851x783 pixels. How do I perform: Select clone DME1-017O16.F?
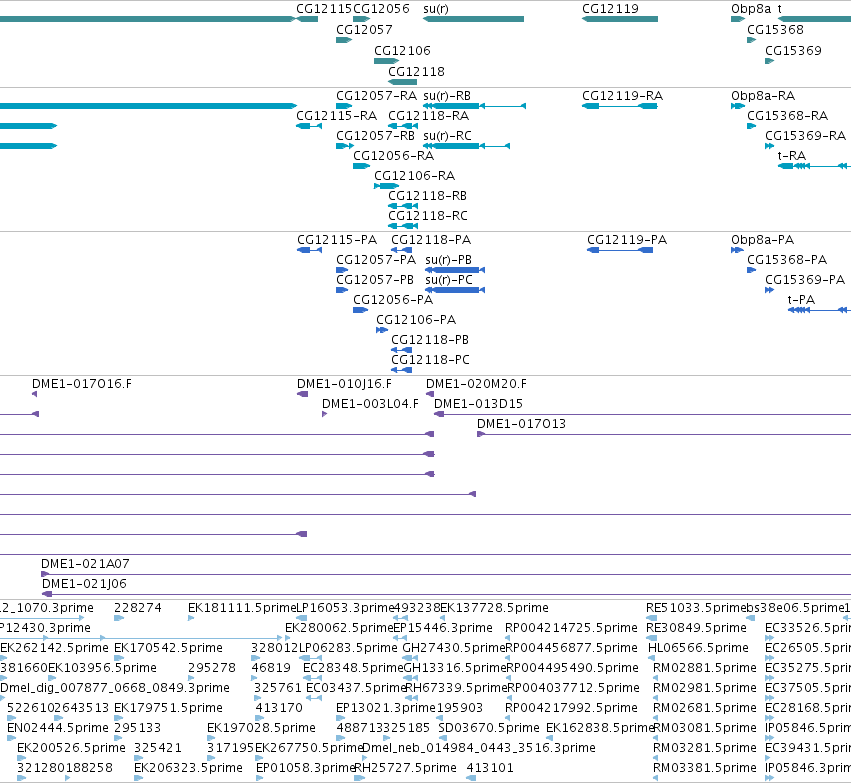click(x=82, y=385)
